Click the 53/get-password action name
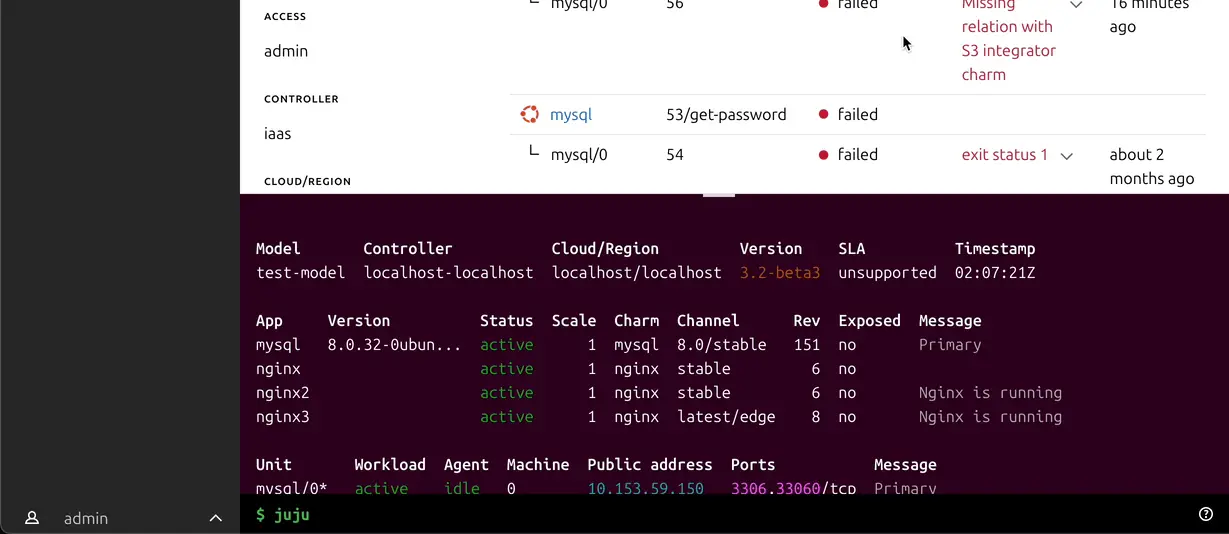The image size is (1229, 534). point(726,115)
